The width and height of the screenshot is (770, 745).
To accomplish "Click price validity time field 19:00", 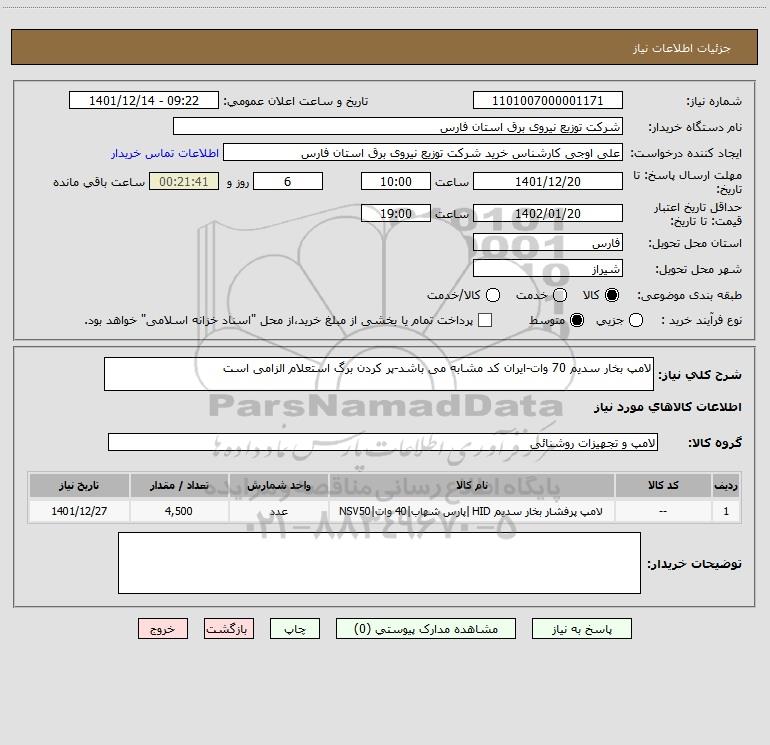I will pyautogui.click(x=396, y=213).
